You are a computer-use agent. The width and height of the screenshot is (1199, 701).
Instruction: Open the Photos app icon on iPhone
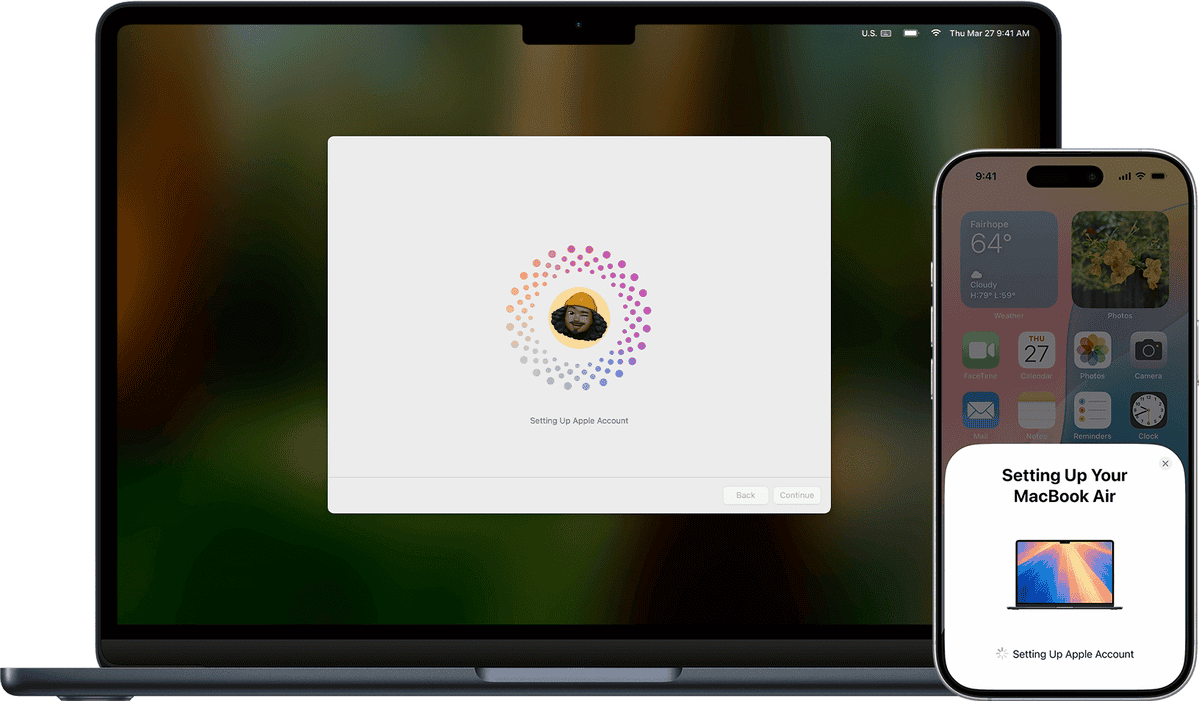pyautogui.click(x=1092, y=351)
